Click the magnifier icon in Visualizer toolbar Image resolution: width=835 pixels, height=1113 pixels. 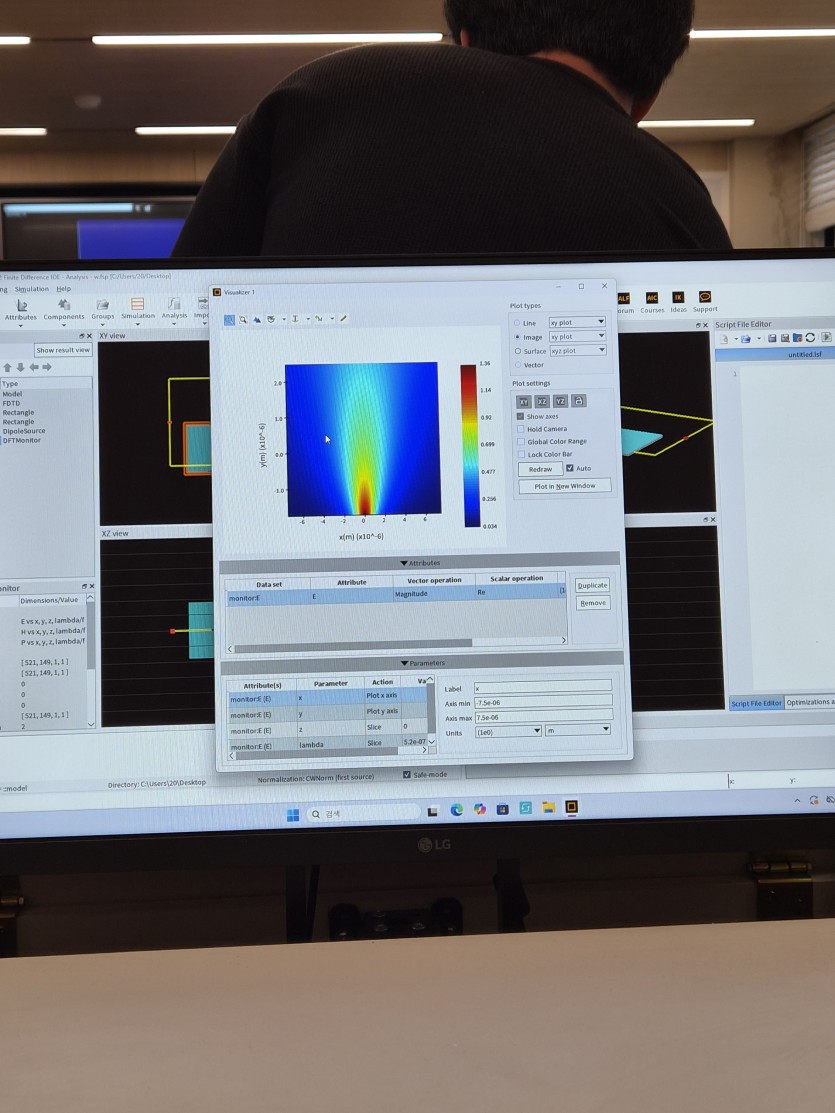click(243, 320)
